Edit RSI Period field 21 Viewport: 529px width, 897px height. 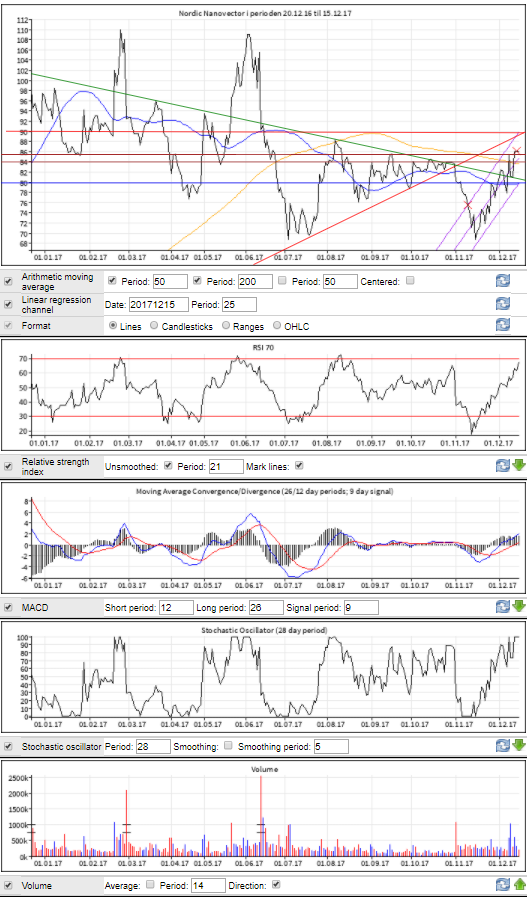point(226,466)
